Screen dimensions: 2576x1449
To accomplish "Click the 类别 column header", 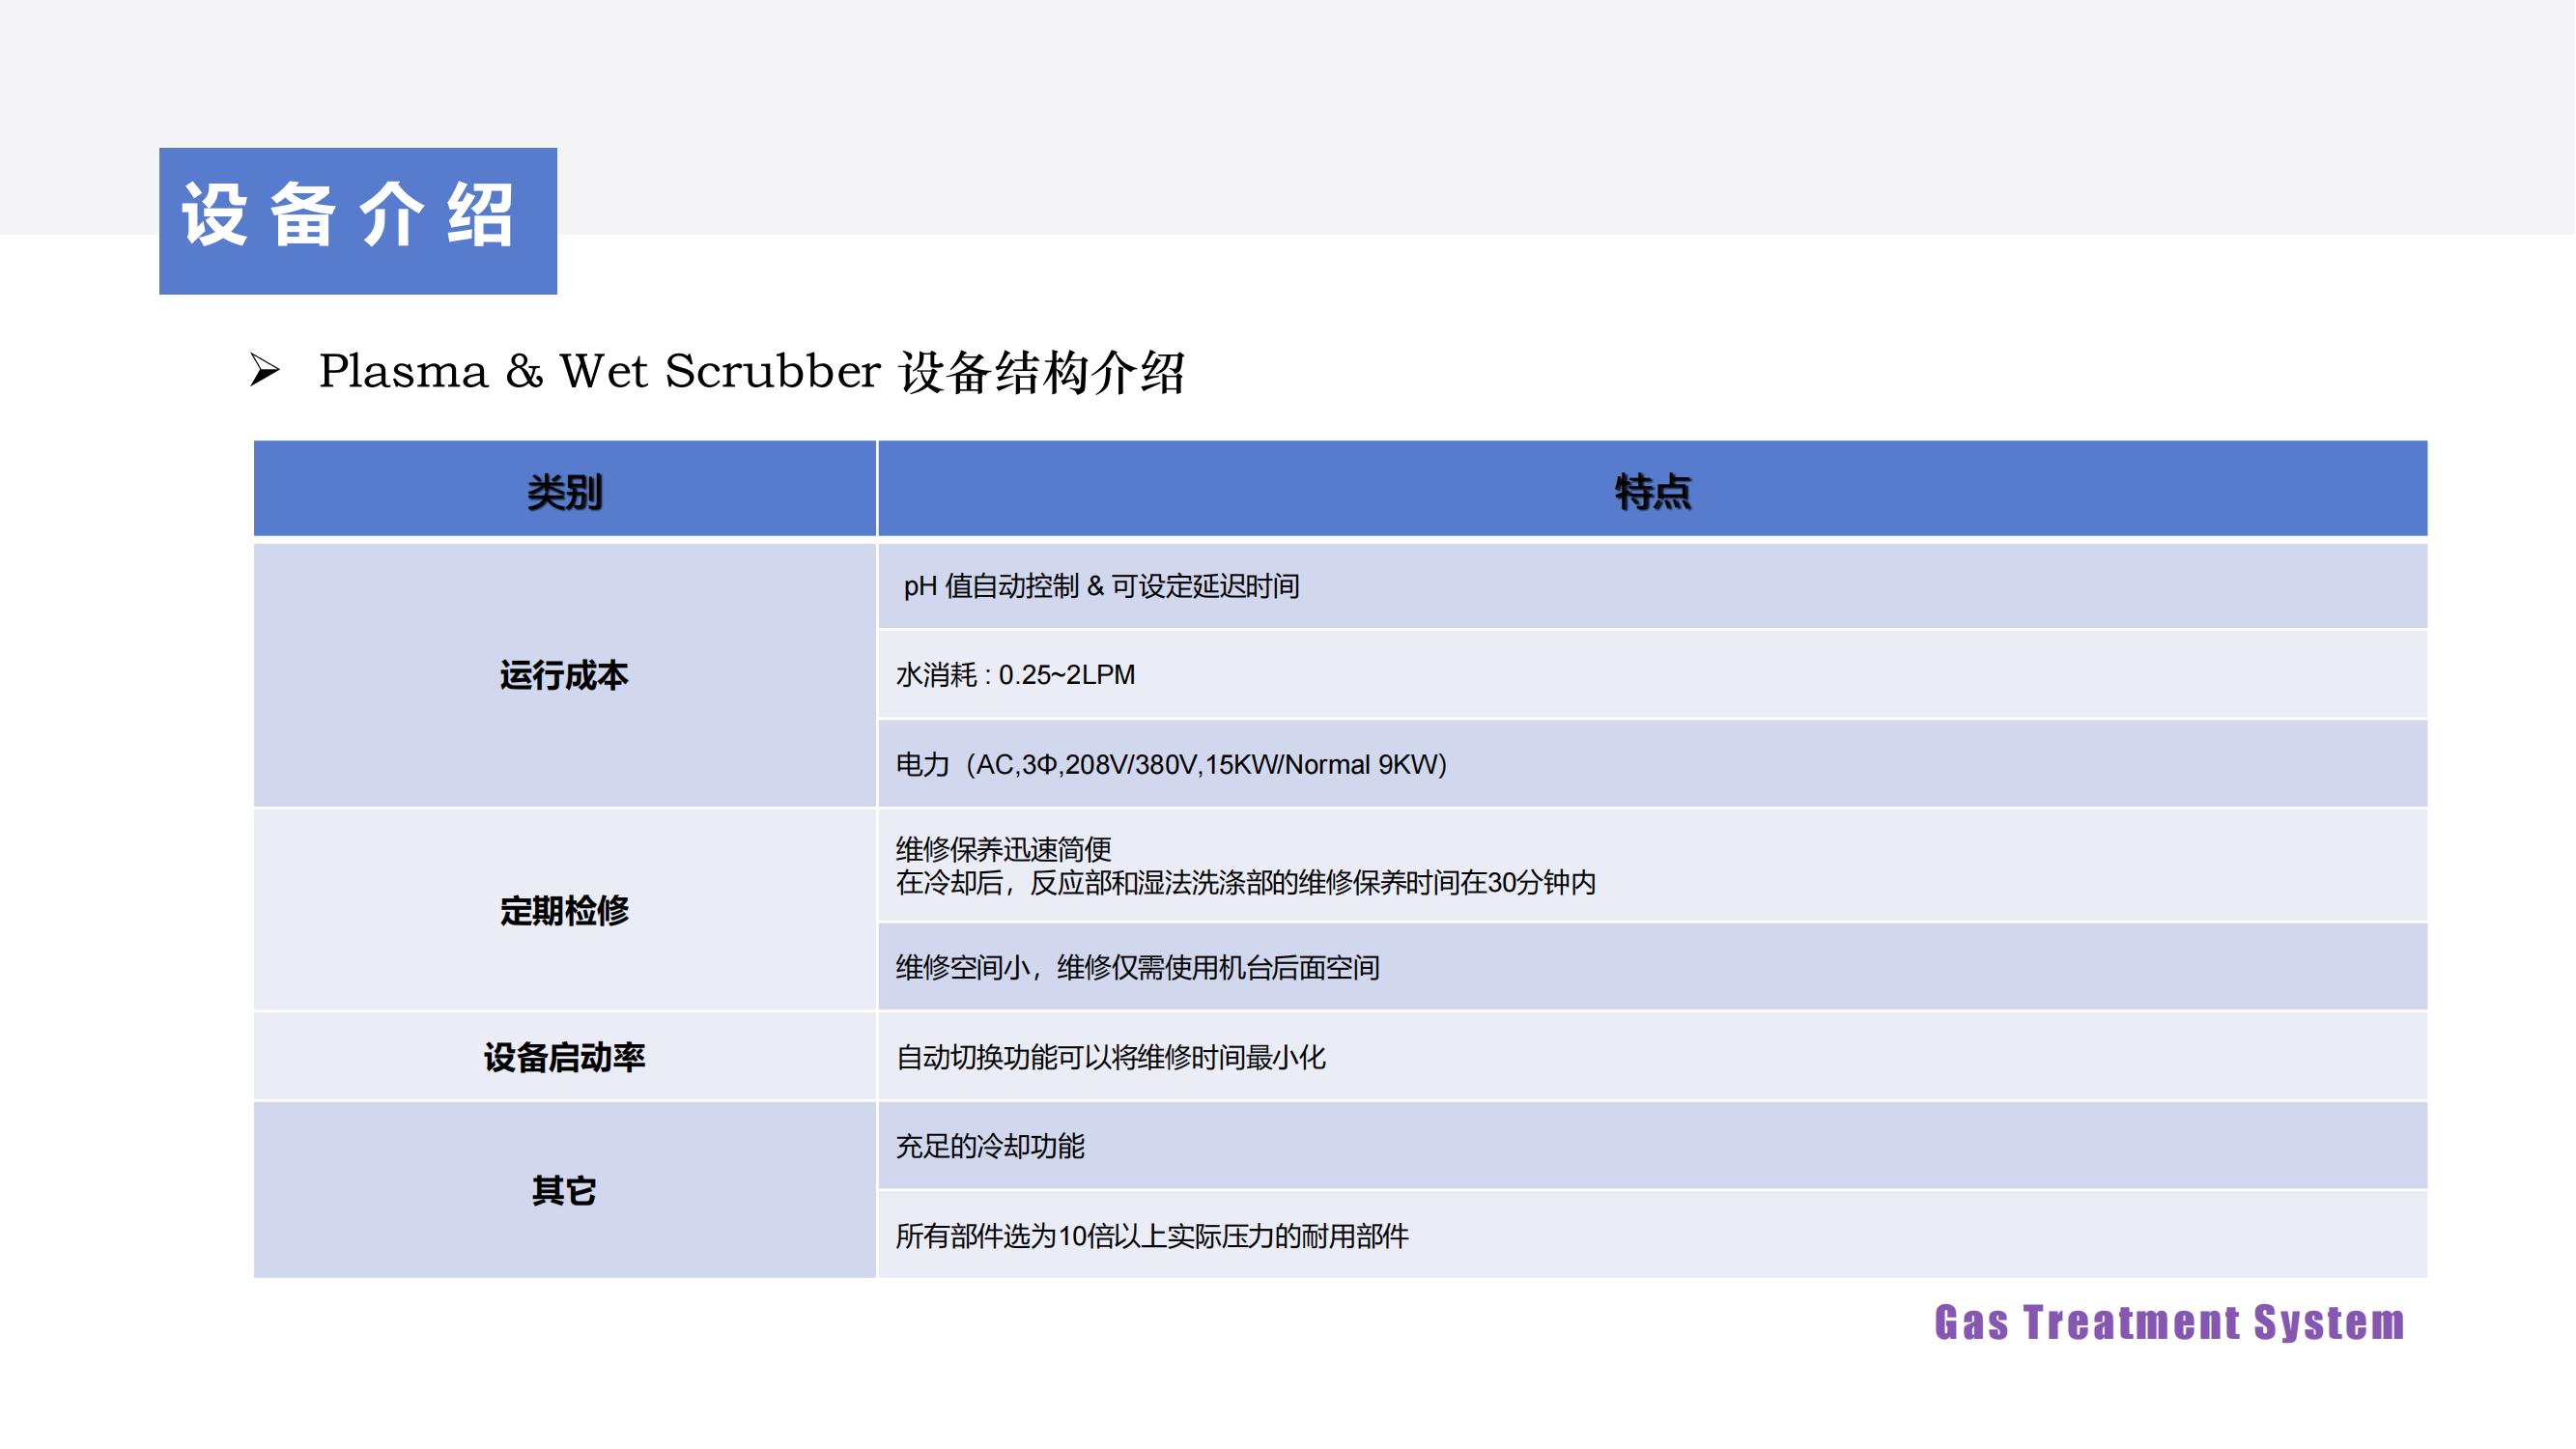I will point(564,491).
